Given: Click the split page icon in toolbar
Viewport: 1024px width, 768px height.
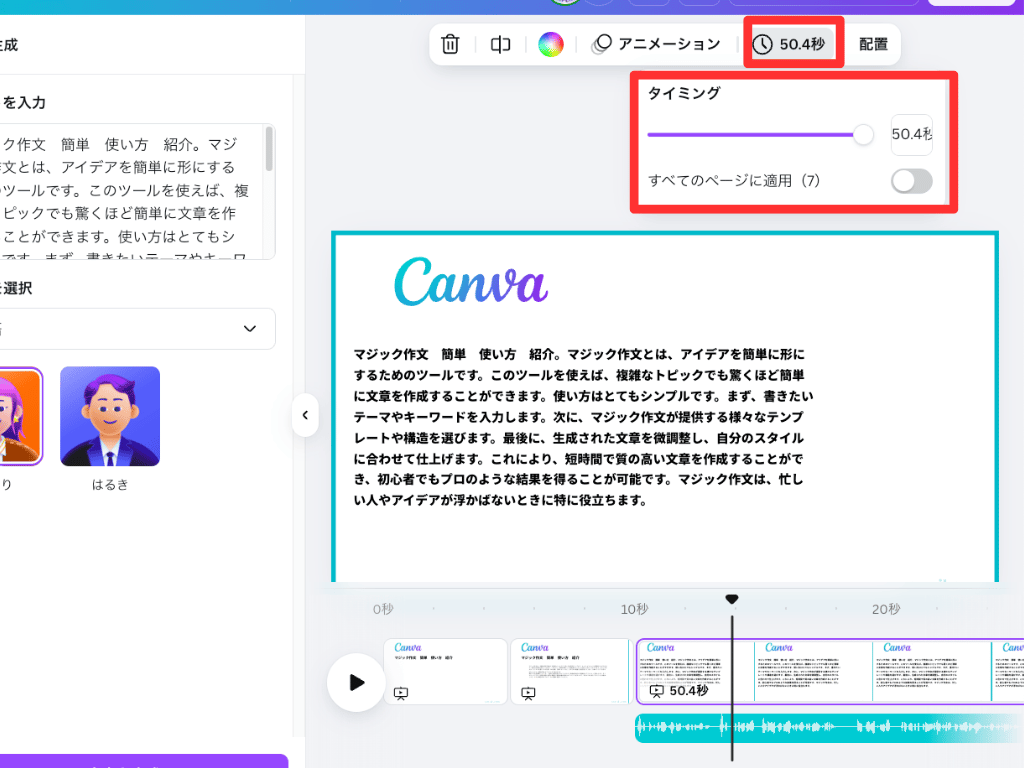Looking at the screenshot, I should 500,44.
